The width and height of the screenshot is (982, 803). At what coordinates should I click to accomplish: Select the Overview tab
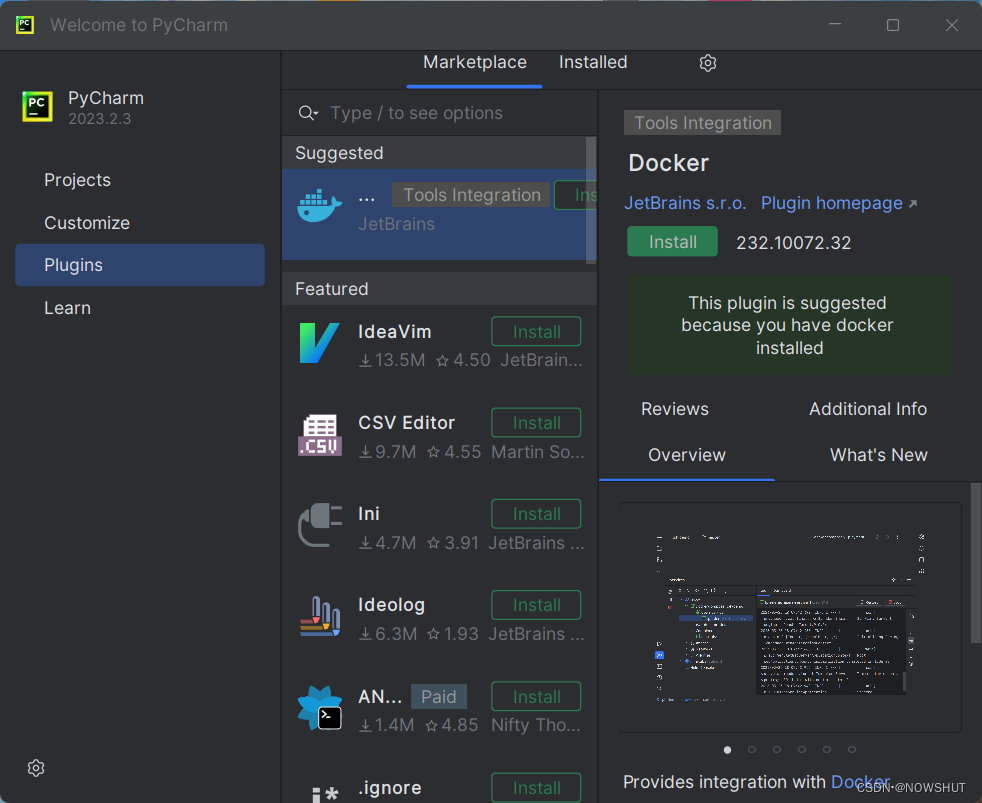(687, 455)
